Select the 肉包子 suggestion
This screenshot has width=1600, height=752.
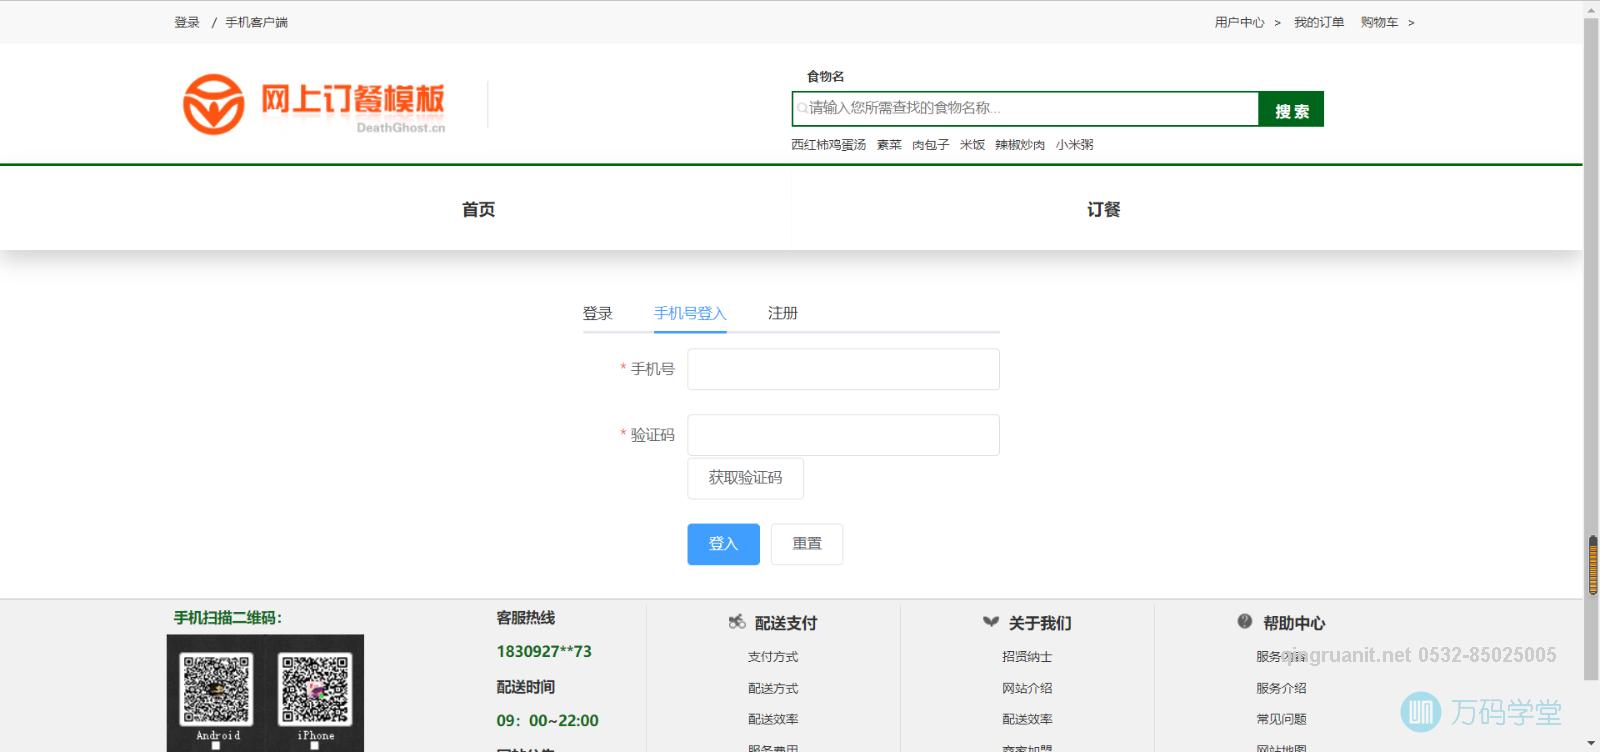pos(930,145)
